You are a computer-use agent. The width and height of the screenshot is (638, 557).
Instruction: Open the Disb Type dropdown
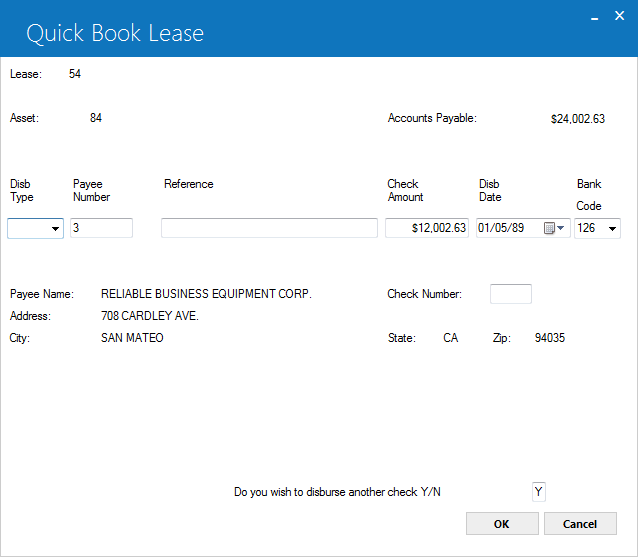click(x=35, y=228)
